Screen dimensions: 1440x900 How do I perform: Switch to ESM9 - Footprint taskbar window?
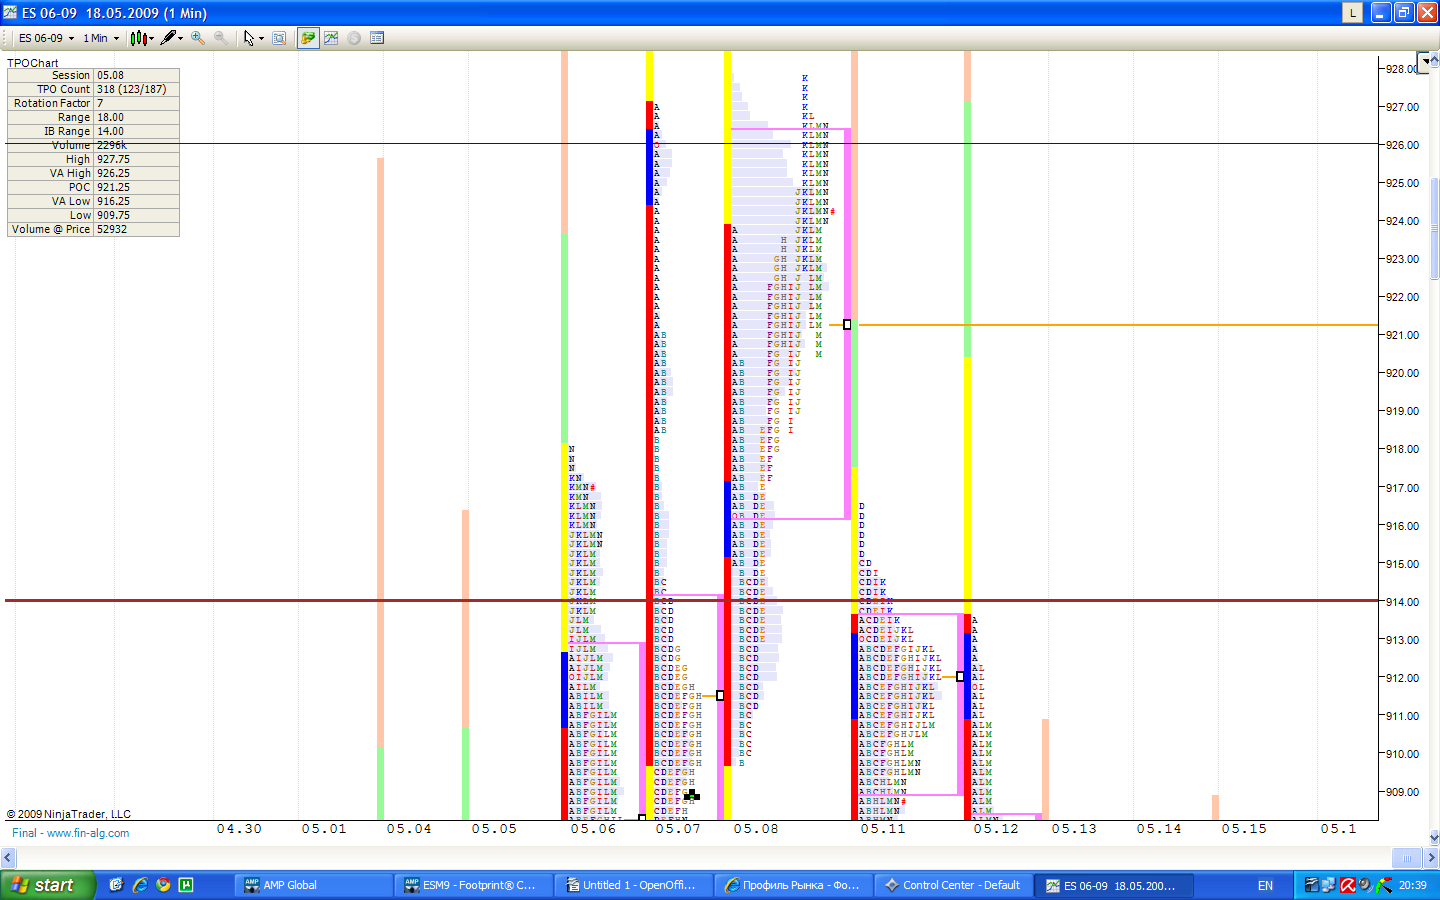pyautogui.click(x=474, y=885)
